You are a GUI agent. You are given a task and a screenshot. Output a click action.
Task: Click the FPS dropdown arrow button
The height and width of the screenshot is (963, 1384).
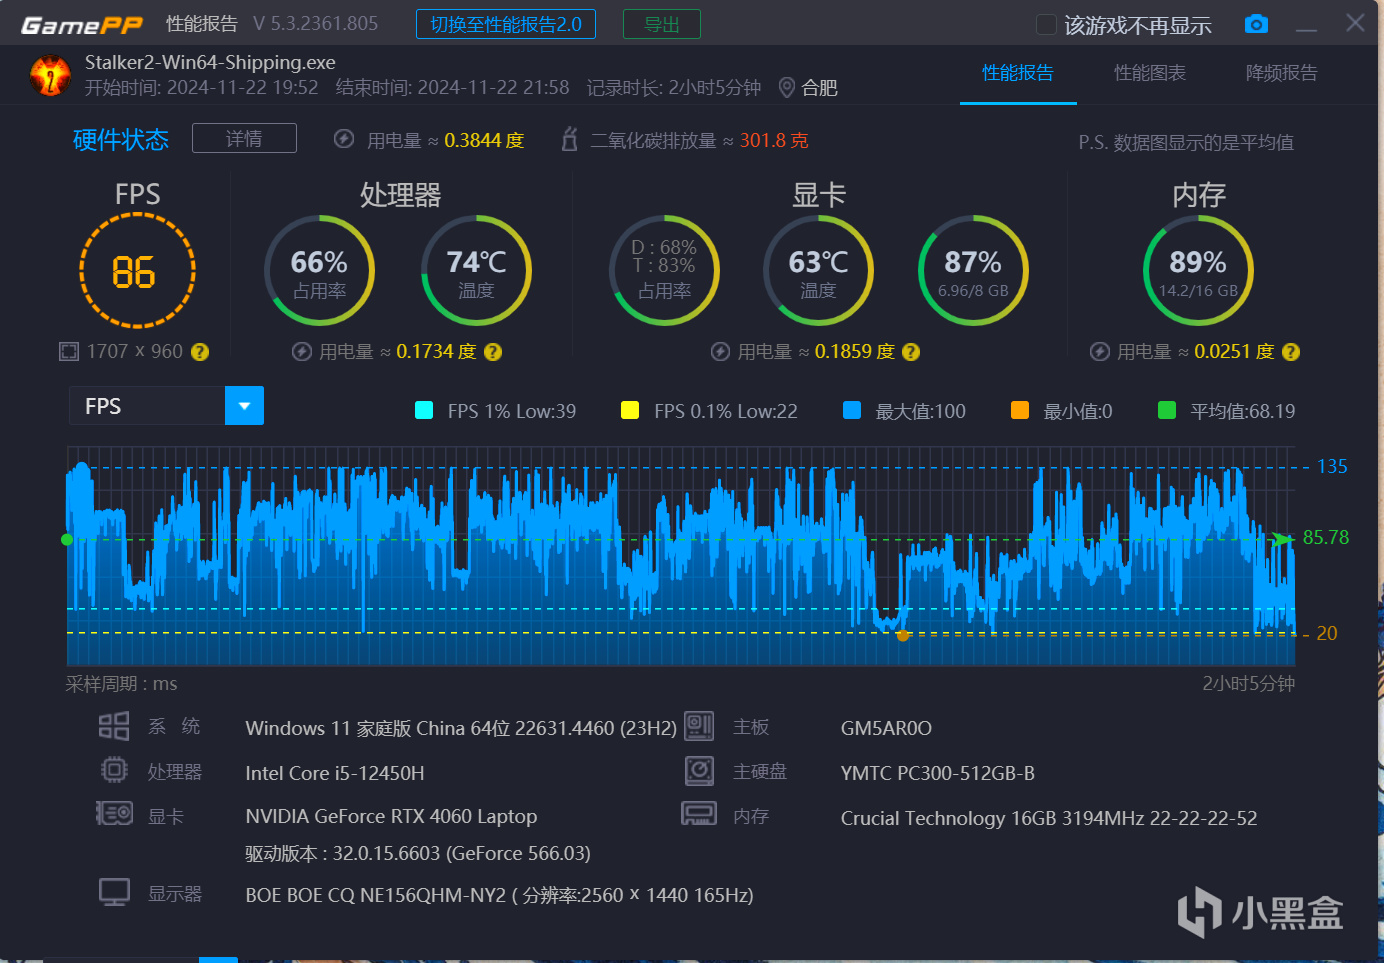[x=244, y=406]
